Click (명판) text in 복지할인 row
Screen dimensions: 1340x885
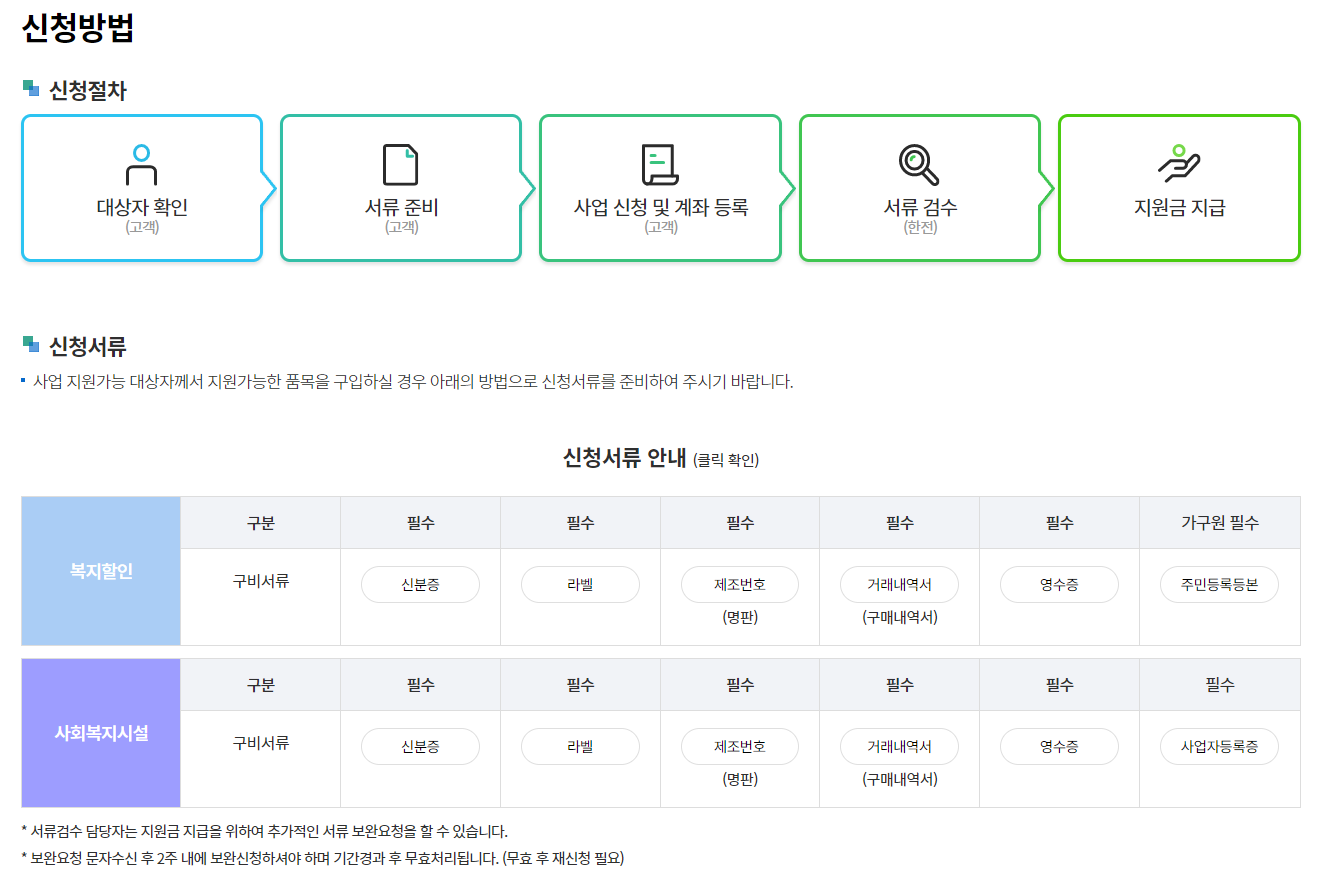coord(740,618)
